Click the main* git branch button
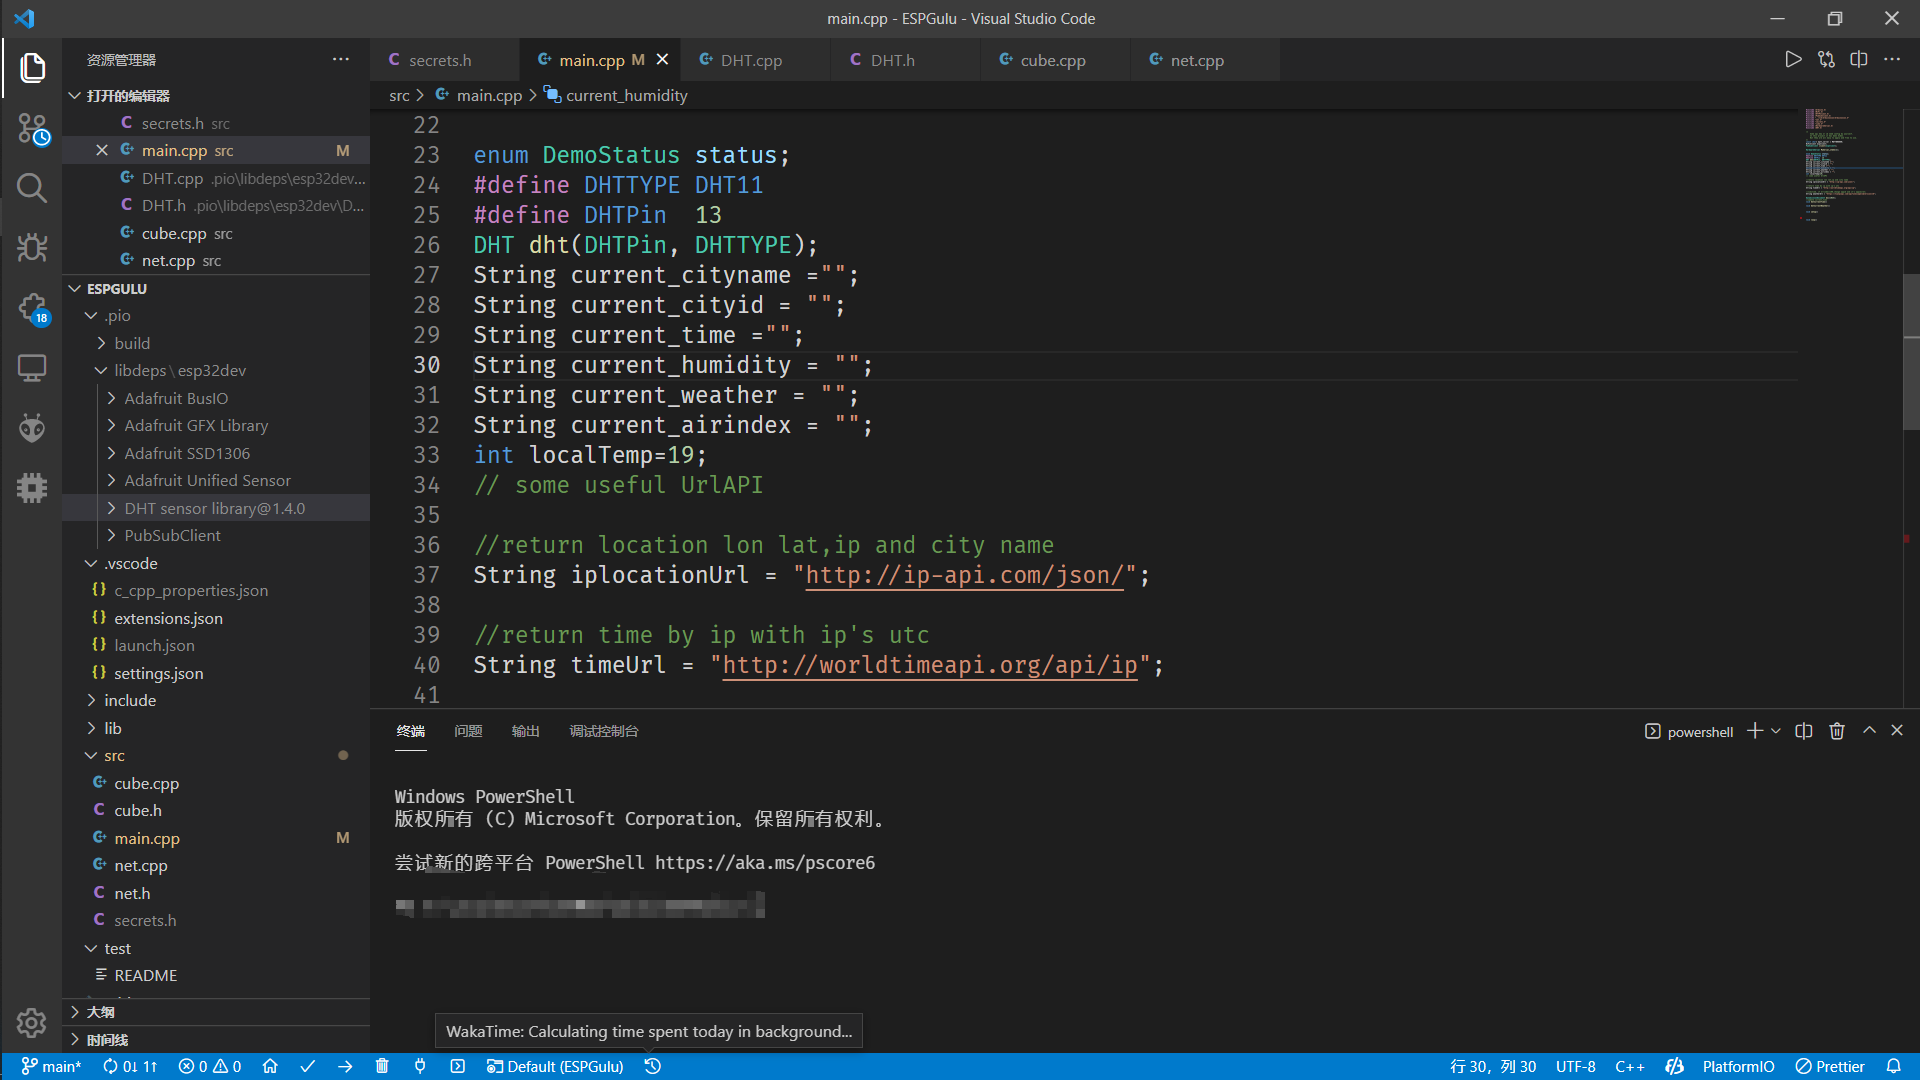Screen dimensions: 1920x1080 click(x=52, y=1066)
